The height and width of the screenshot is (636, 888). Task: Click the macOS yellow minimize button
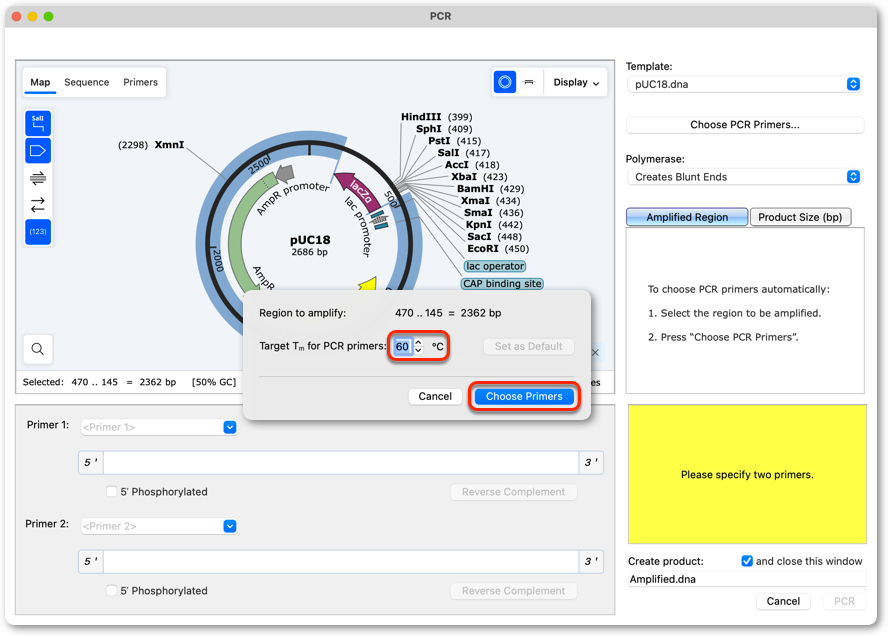33,16
